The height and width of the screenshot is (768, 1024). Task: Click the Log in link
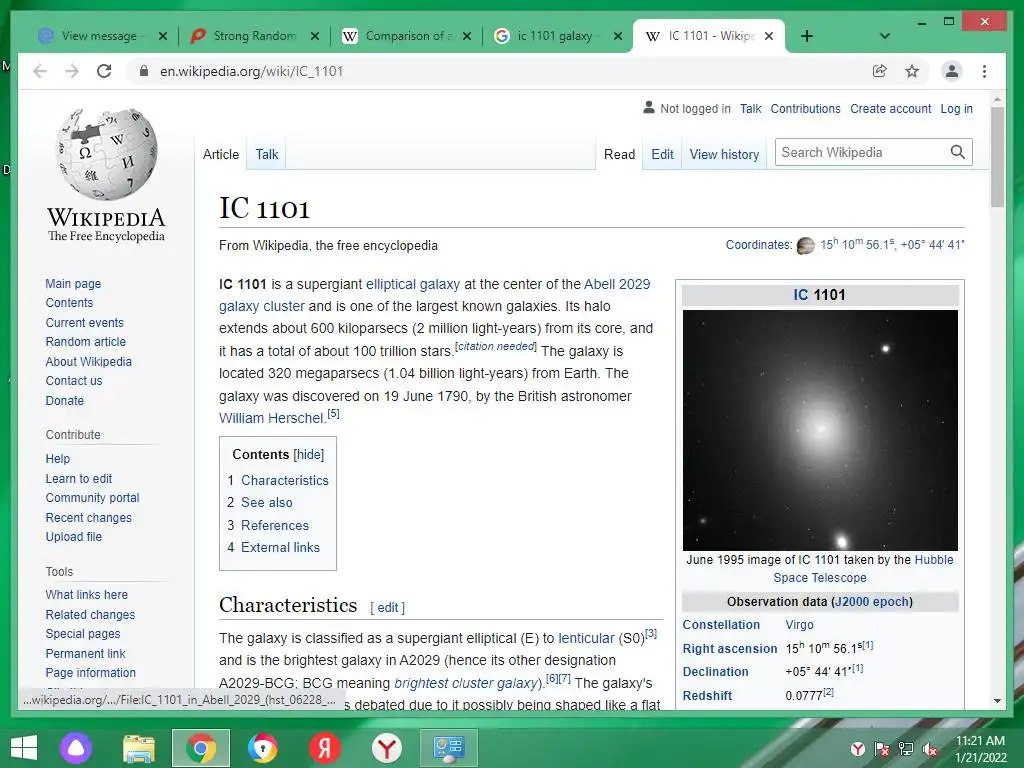[x=956, y=109]
